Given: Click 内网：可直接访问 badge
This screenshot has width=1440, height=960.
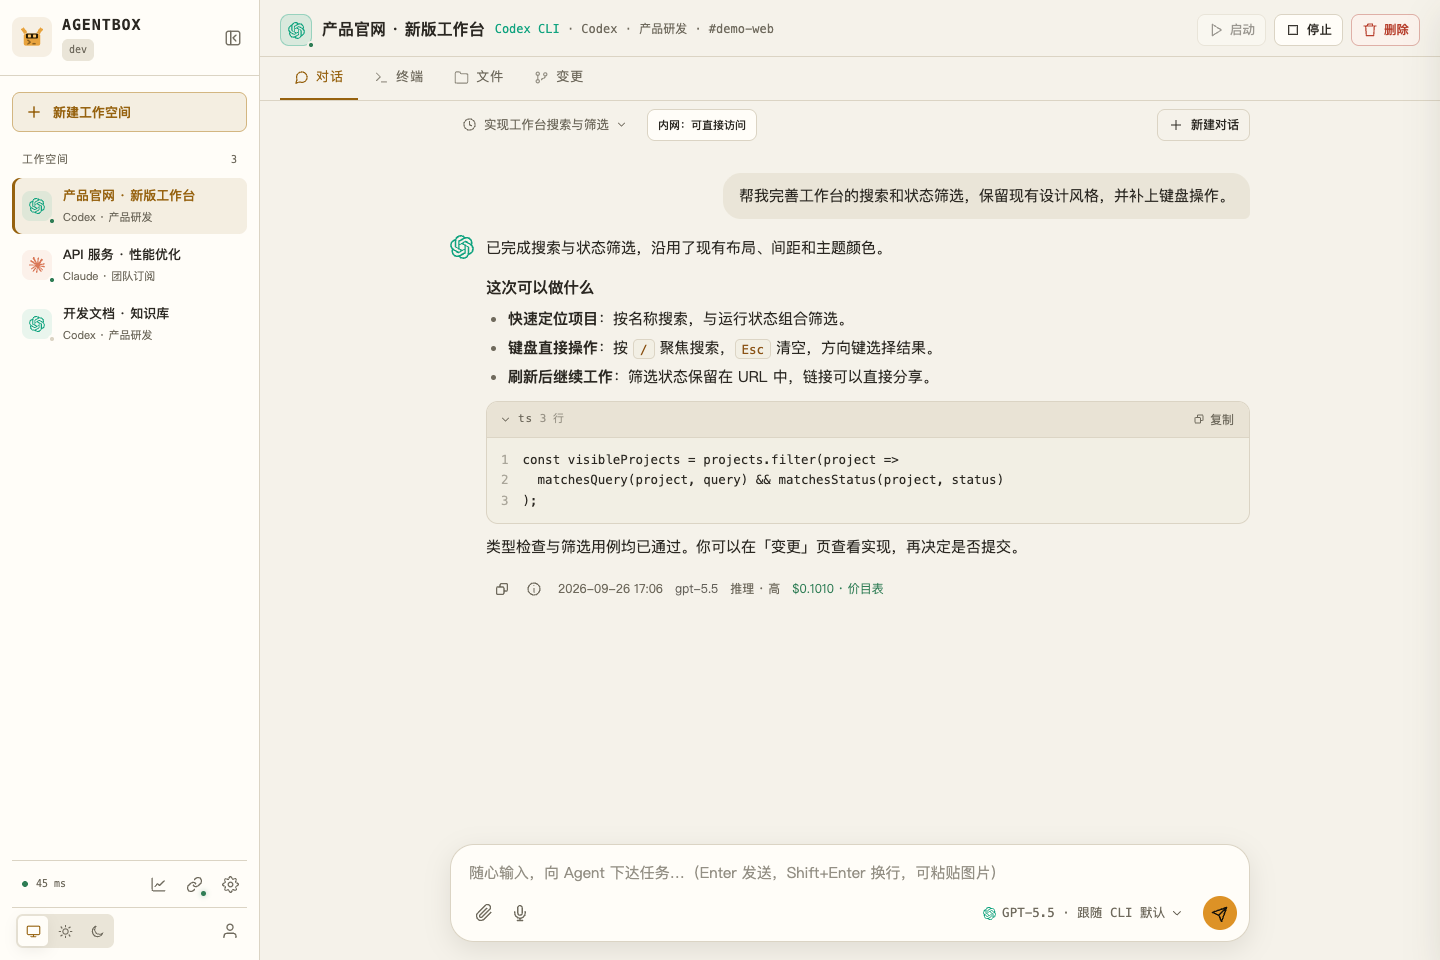Looking at the screenshot, I should tap(702, 125).
